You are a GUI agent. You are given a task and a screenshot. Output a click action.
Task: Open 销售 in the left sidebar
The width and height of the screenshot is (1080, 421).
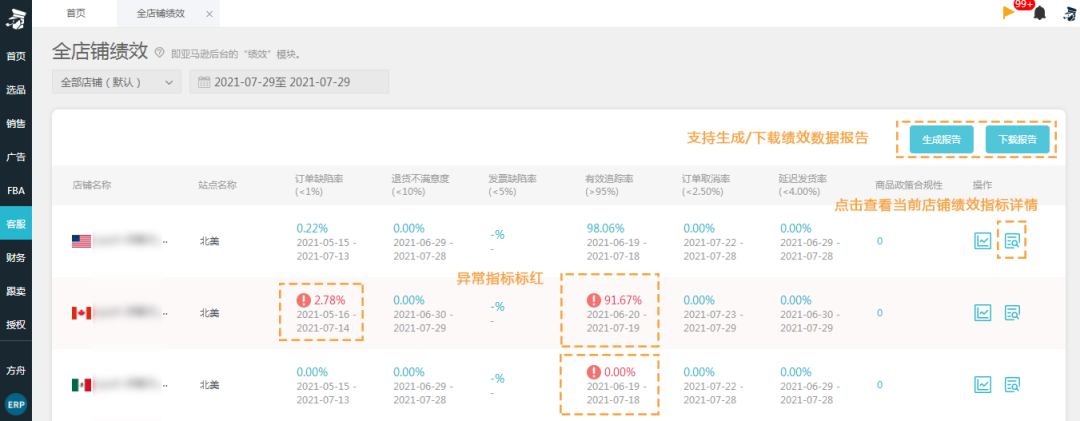point(16,123)
